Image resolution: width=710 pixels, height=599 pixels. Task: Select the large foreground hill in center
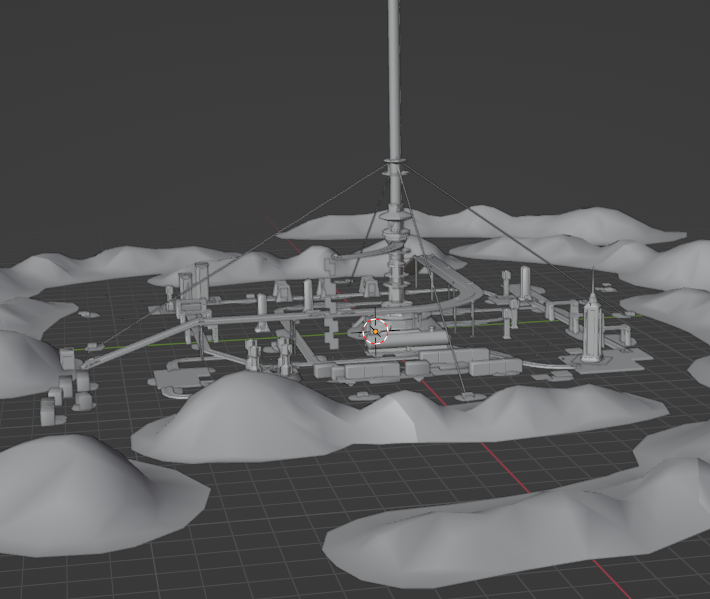click(260, 415)
